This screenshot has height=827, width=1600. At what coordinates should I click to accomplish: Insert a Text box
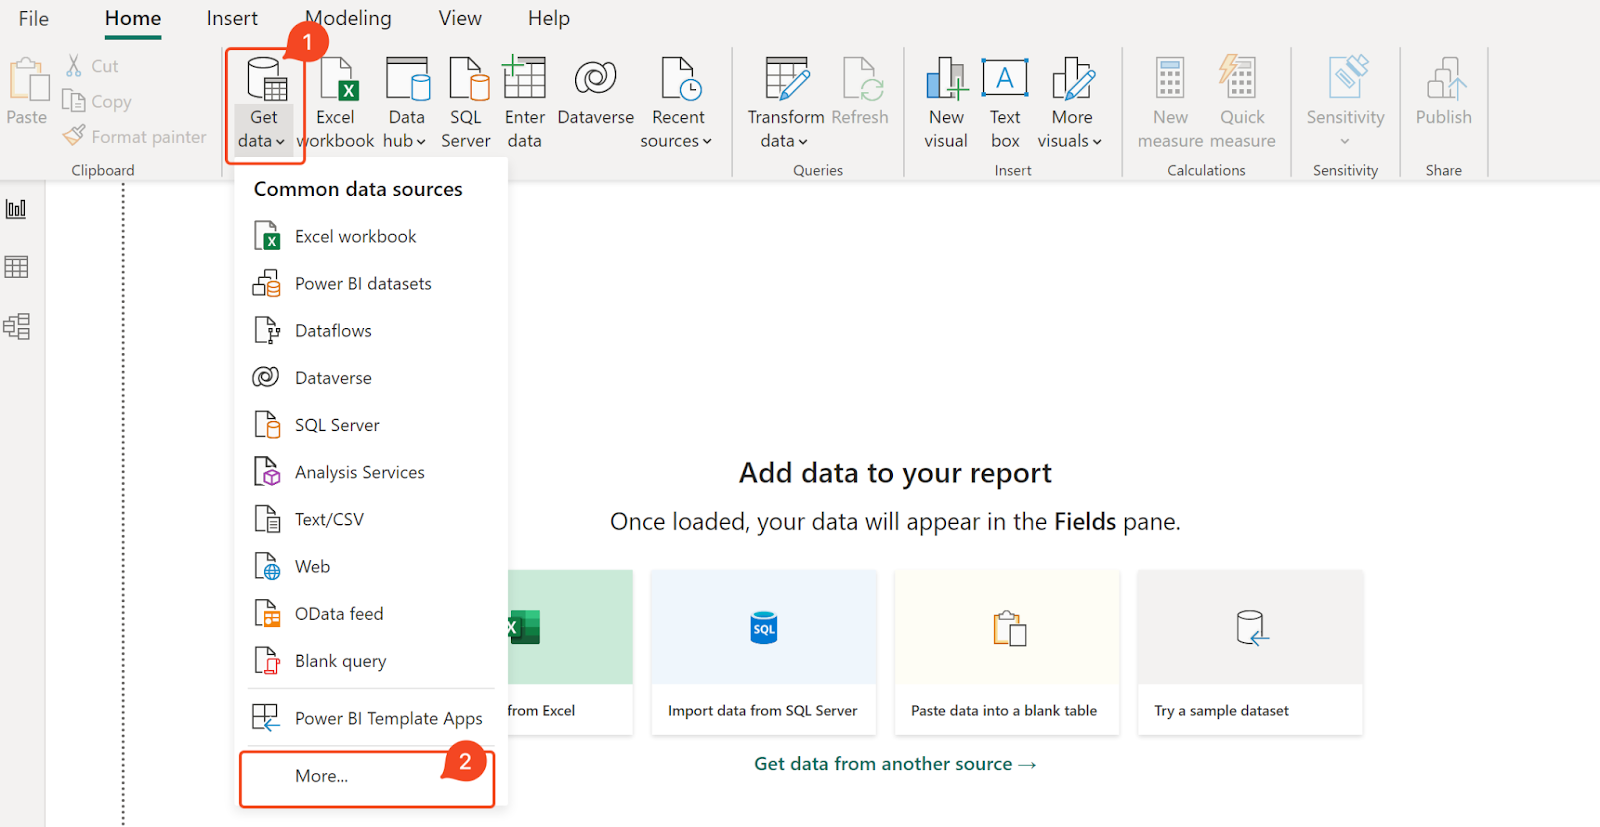(x=1005, y=104)
